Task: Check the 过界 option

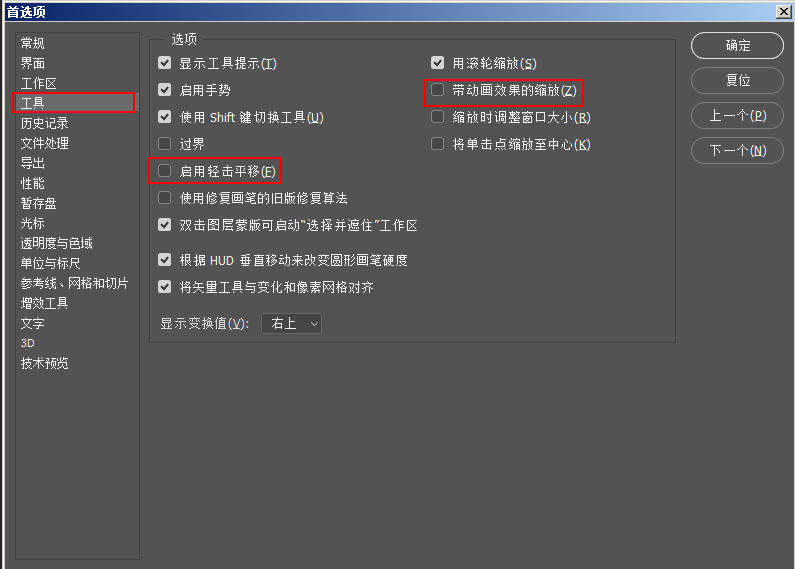Action: [165, 144]
